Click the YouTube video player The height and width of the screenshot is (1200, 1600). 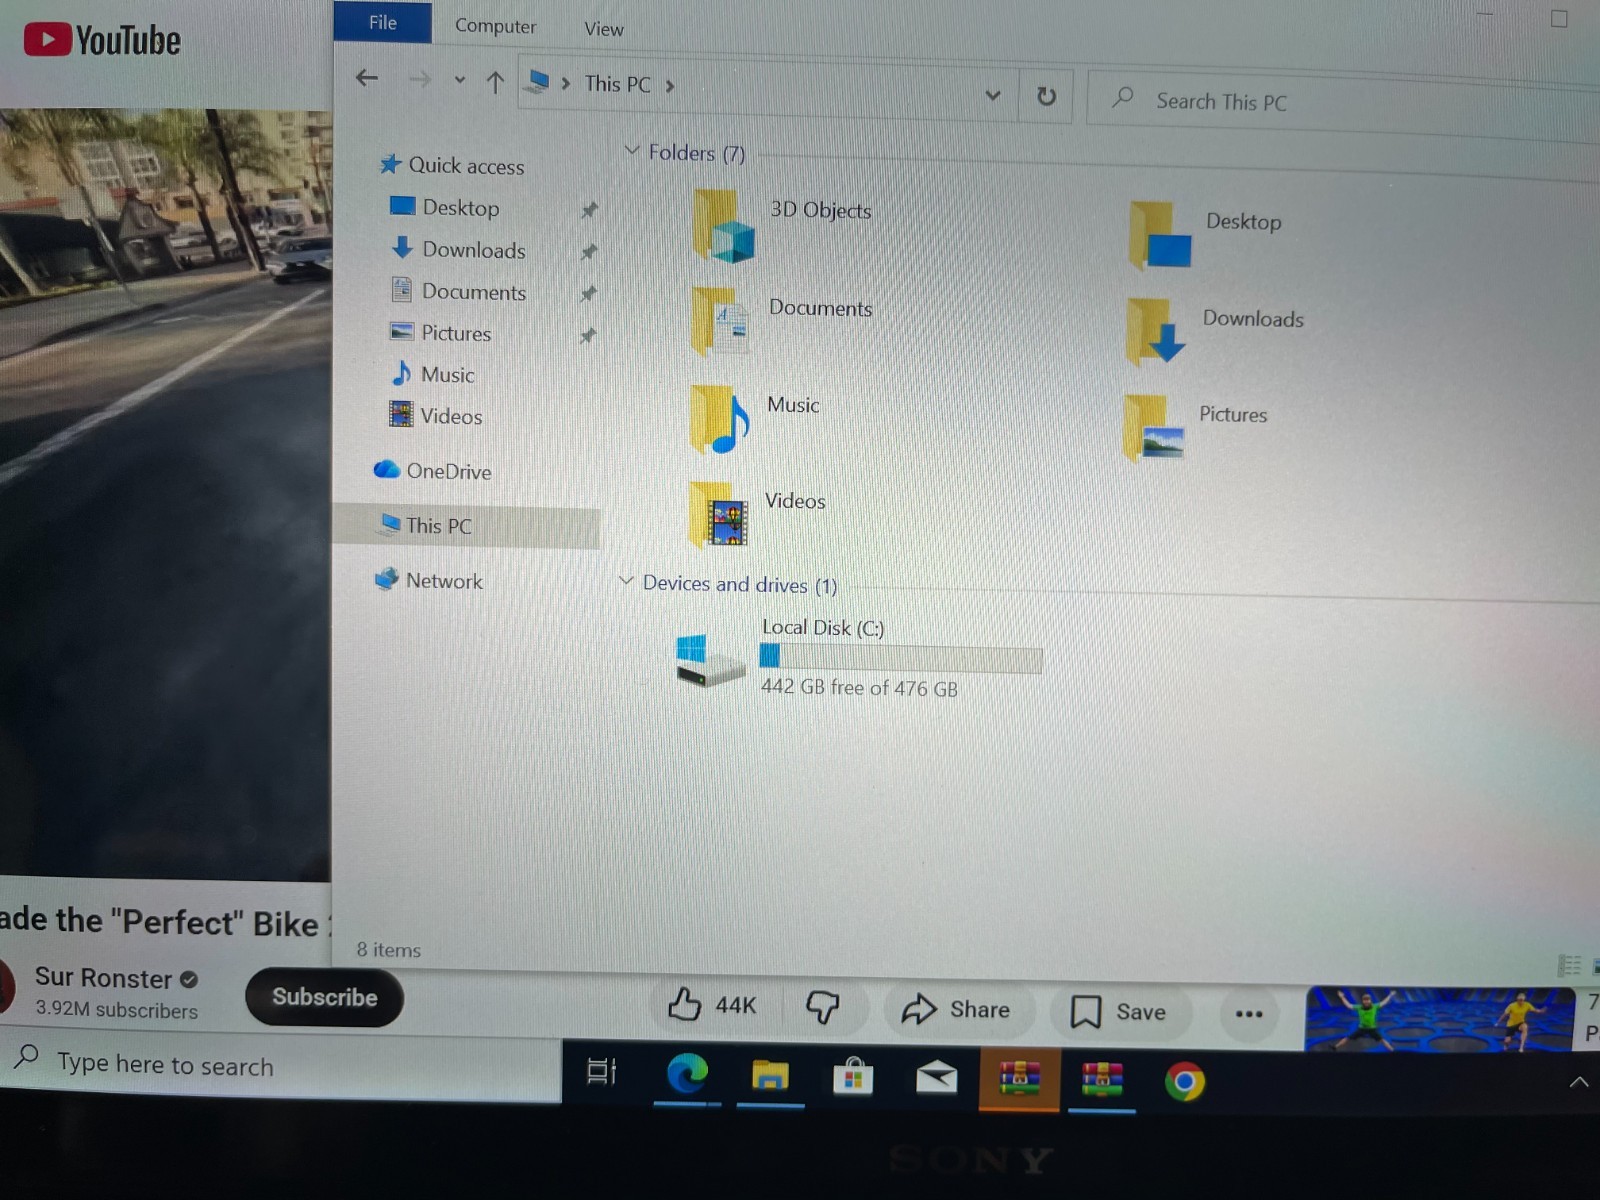[x=165, y=495]
